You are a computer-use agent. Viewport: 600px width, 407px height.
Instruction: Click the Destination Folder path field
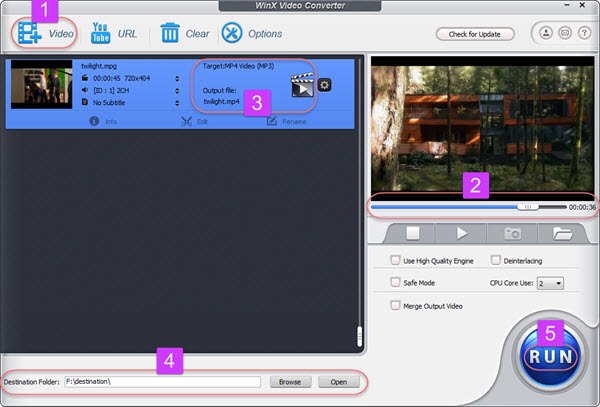(x=163, y=382)
